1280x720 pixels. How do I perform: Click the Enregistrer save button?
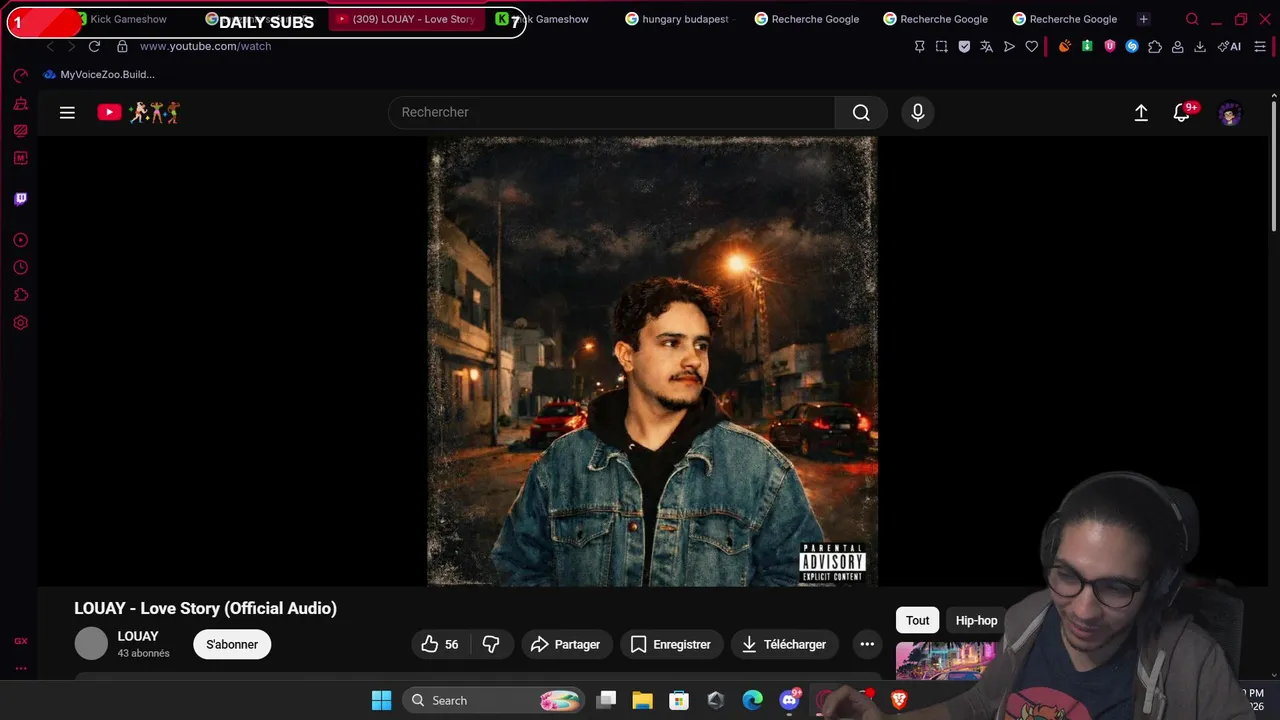click(x=671, y=644)
